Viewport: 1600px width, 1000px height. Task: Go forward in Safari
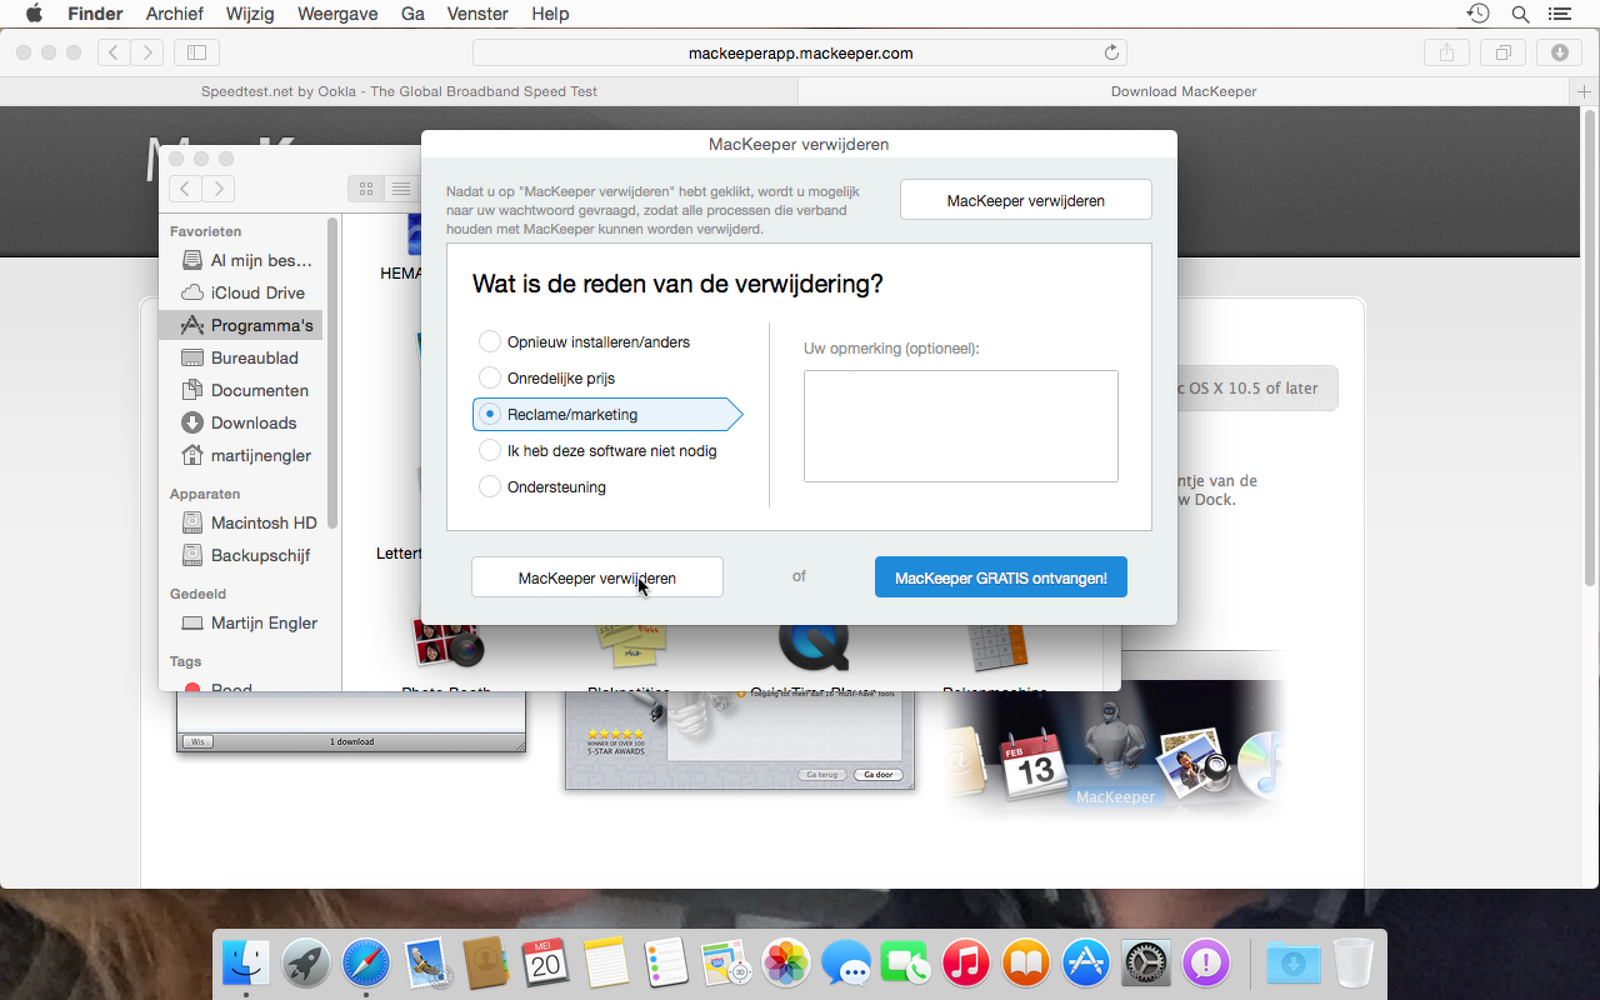pos(147,53)
